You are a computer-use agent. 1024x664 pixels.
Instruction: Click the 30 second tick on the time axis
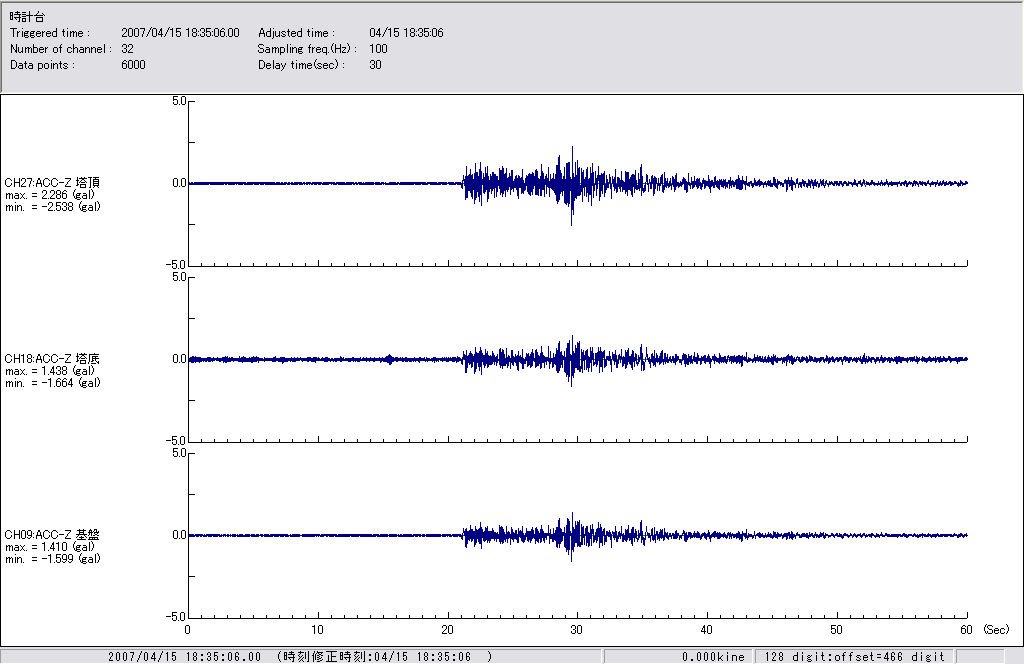point(577,630)
